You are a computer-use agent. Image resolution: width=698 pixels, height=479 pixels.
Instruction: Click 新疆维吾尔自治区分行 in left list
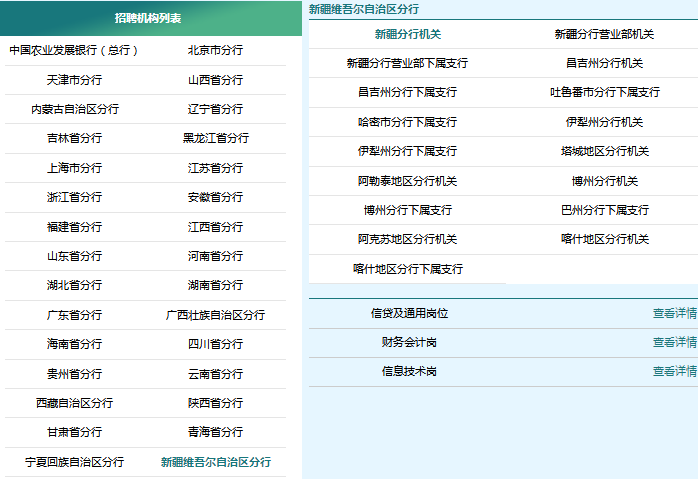[215, 462]
